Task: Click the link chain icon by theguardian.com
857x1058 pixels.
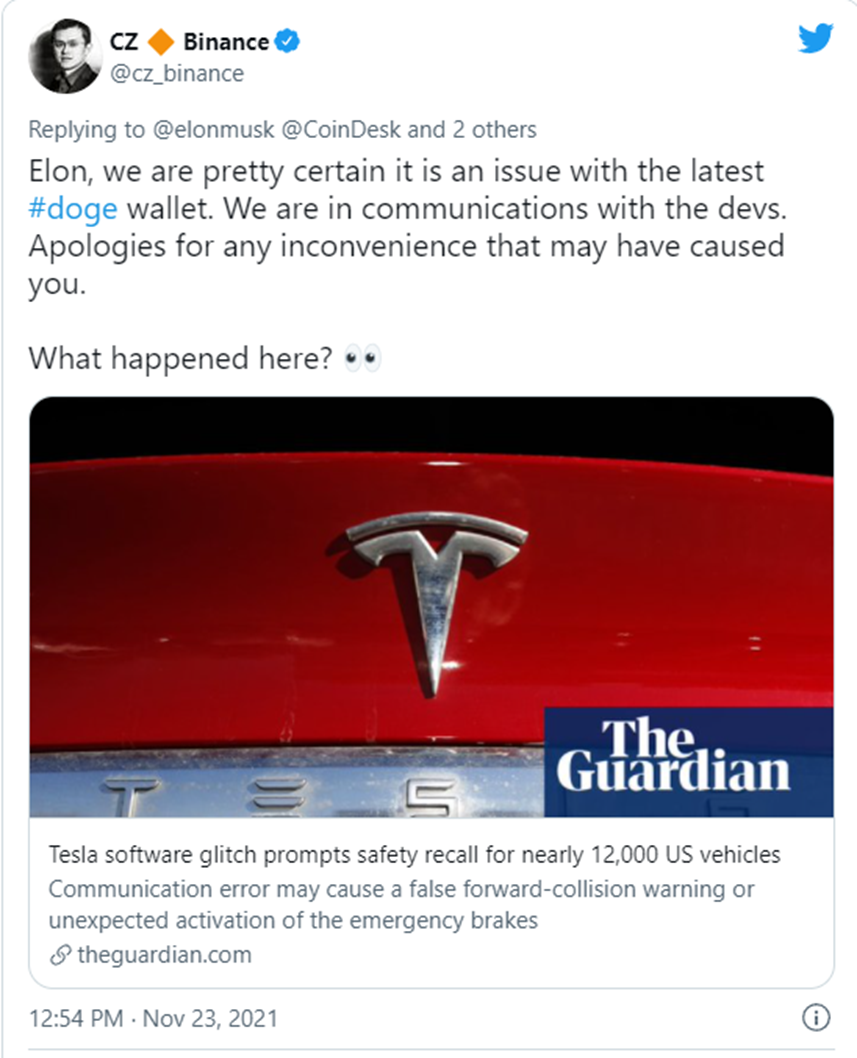Action: 61,954
